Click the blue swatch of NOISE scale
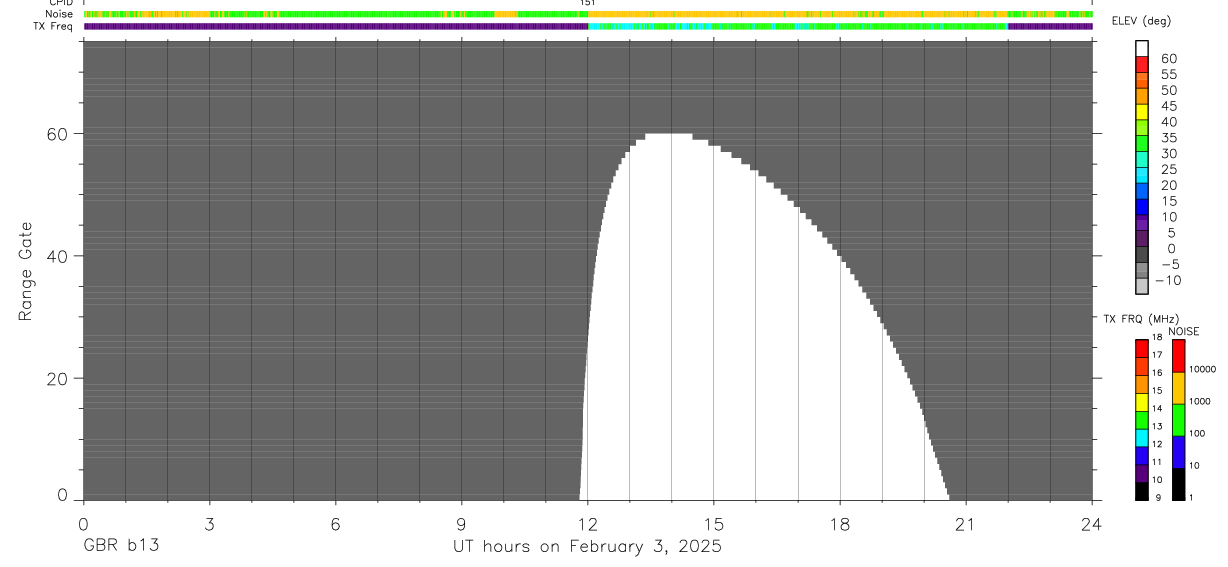1228x567 pixels. 1179,452
